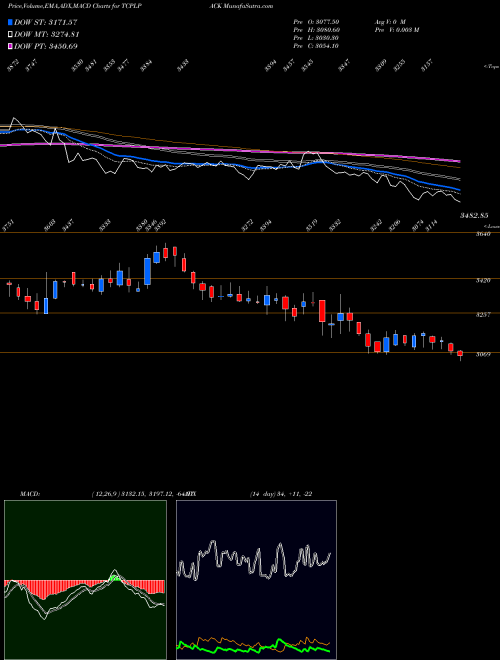
Task: Click the 'Avg V: 0 M' volume text
Action: pos(389,22)
